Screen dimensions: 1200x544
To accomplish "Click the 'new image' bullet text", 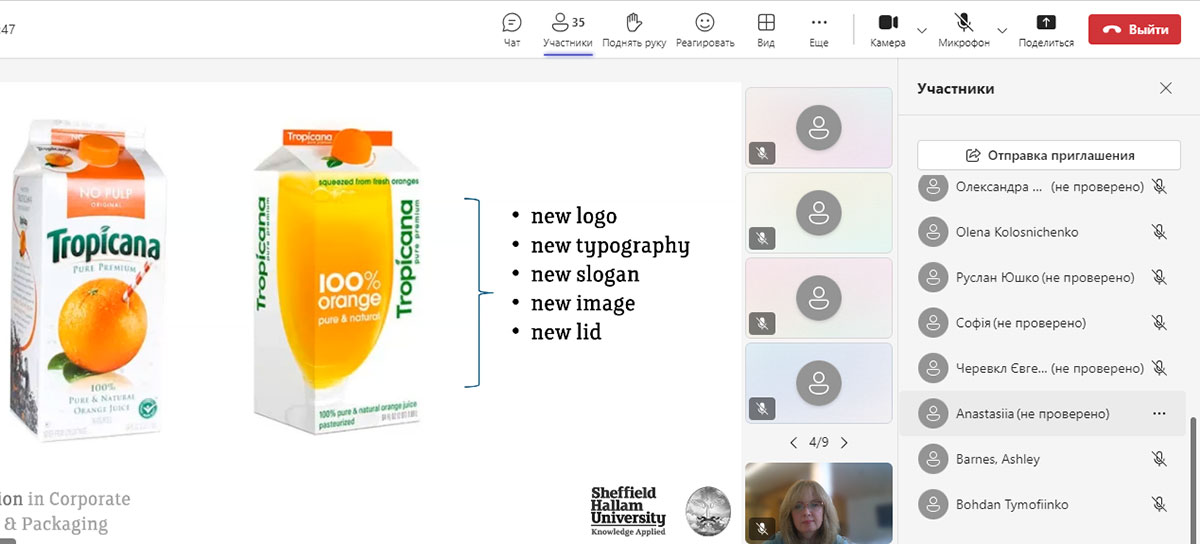I will tap(583, 303).
